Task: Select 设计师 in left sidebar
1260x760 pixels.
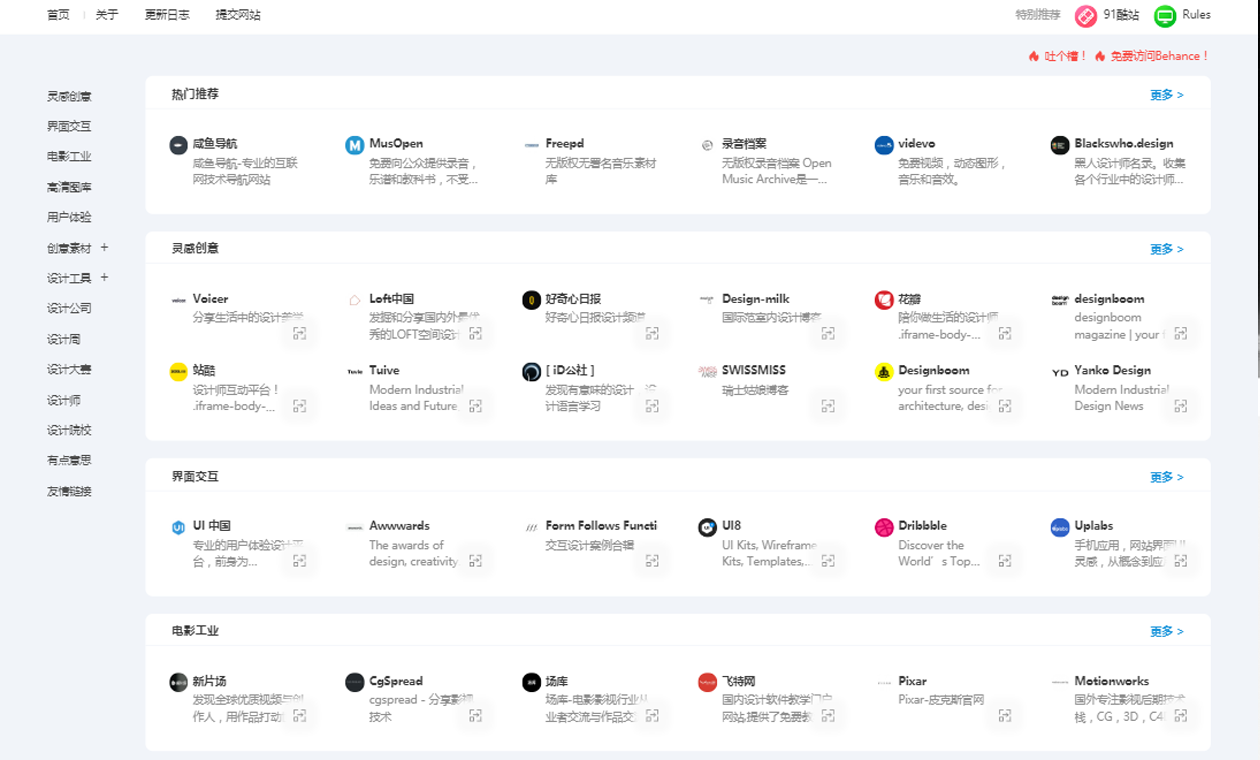Action: (64, 400)
